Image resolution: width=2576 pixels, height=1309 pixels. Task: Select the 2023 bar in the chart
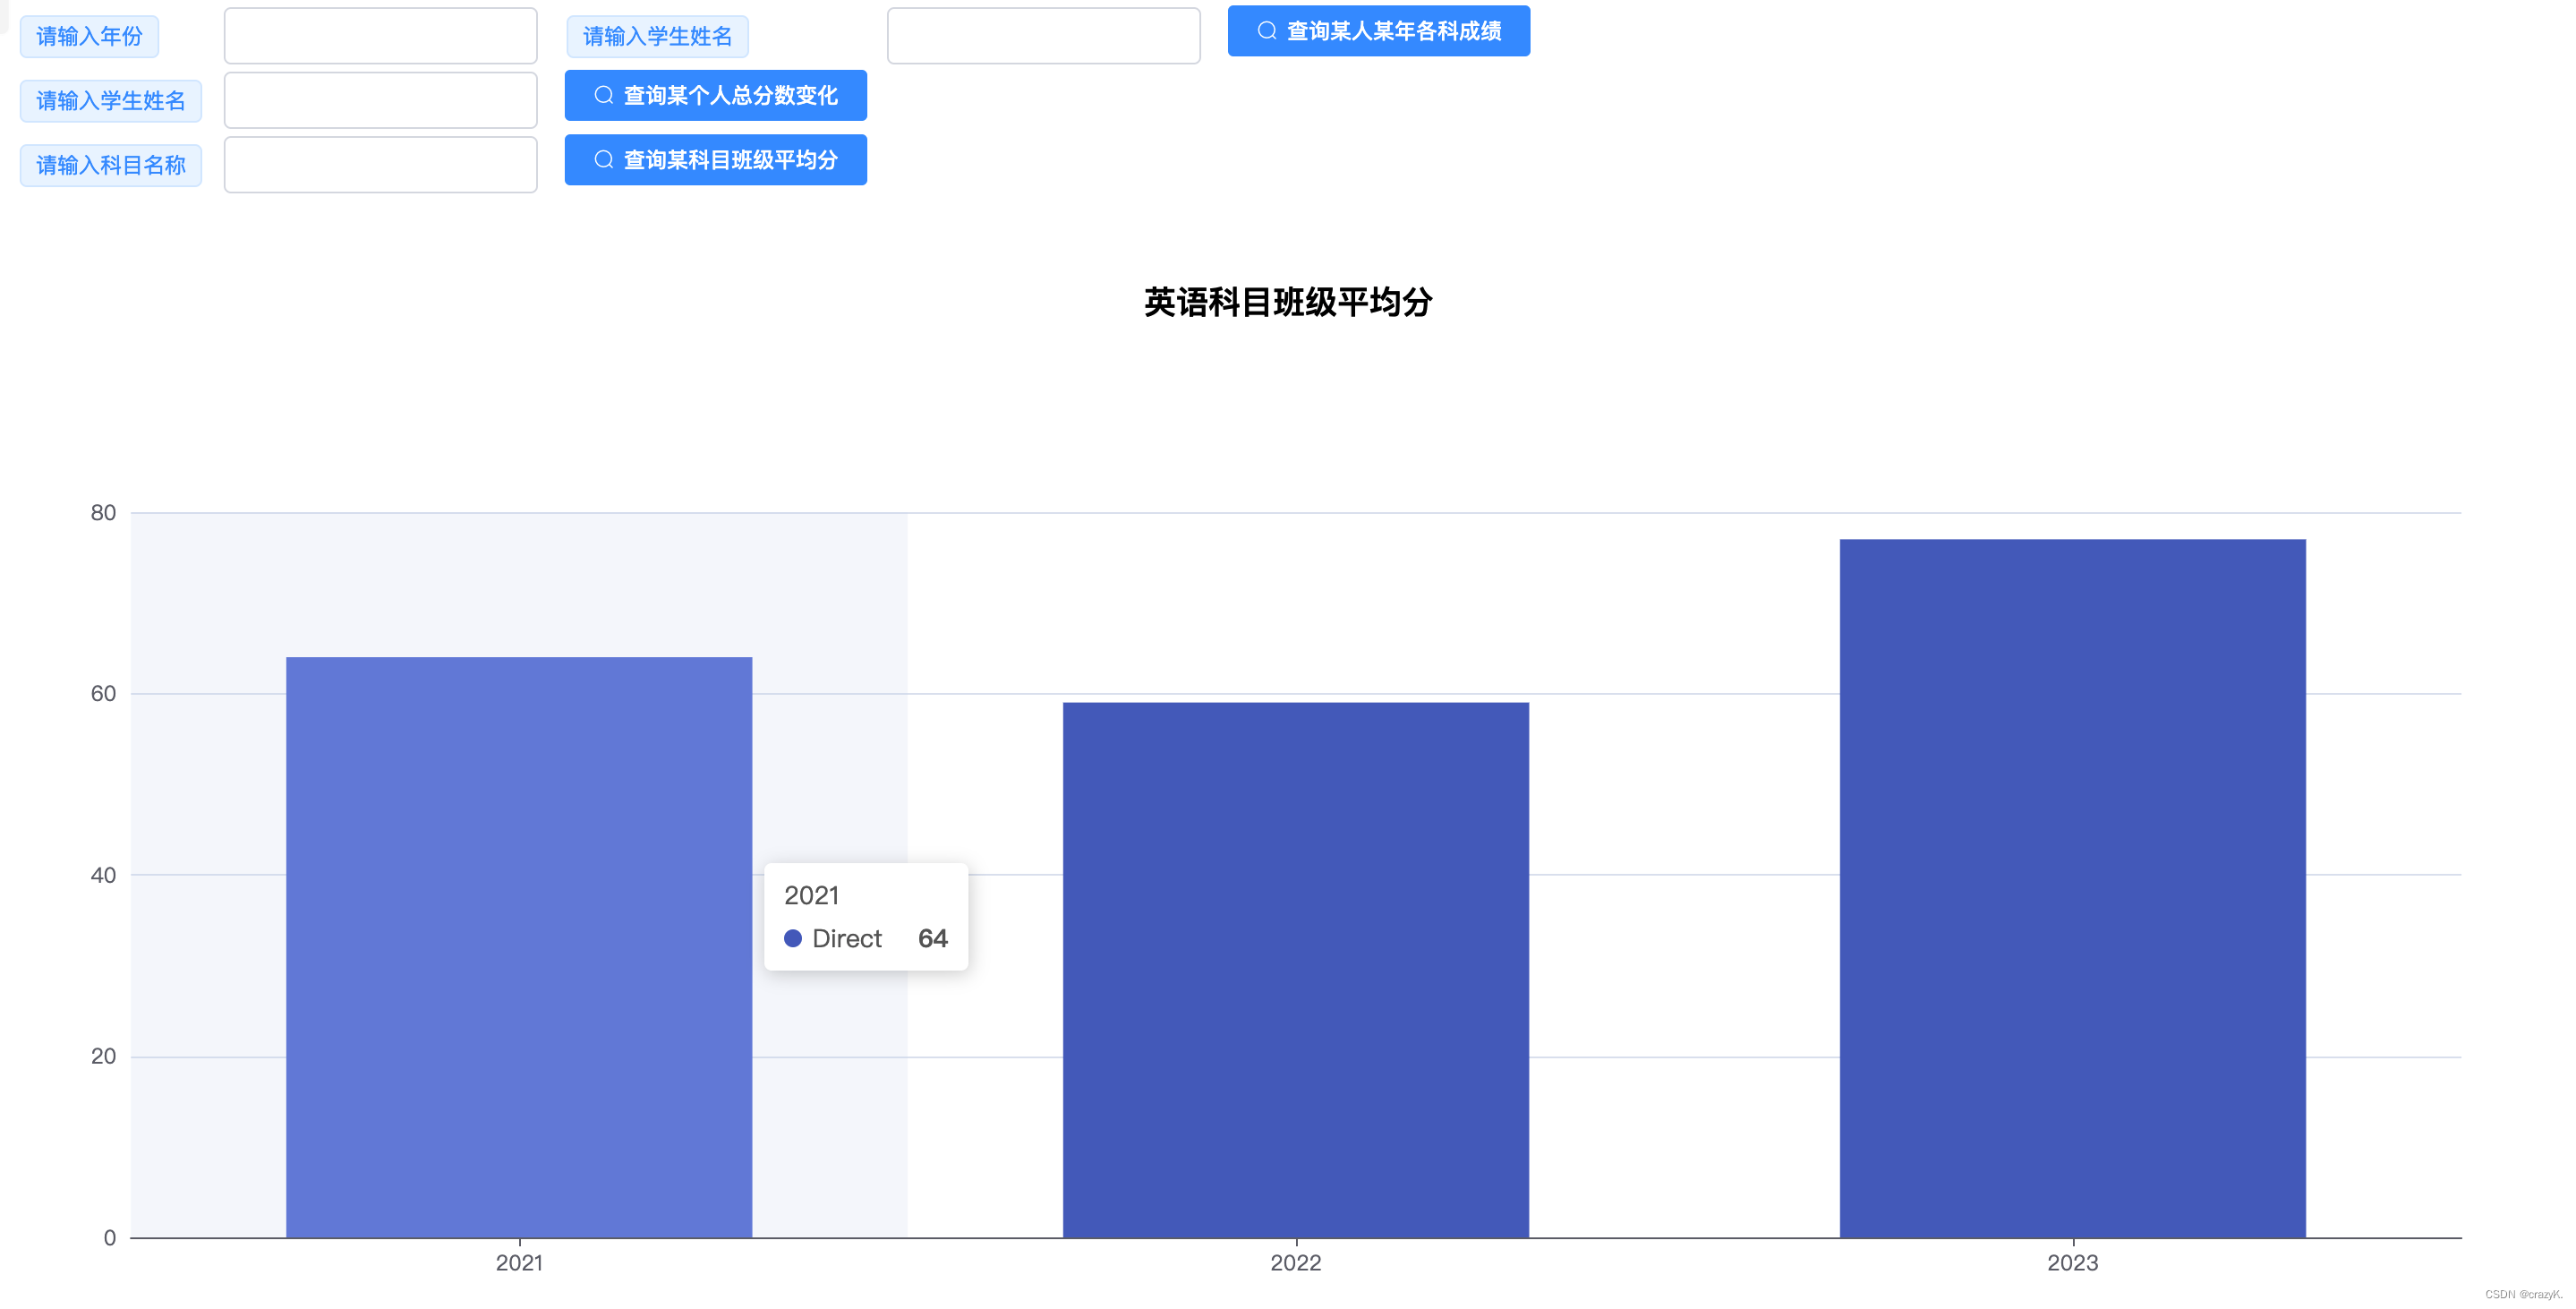tap(2072, 887)
